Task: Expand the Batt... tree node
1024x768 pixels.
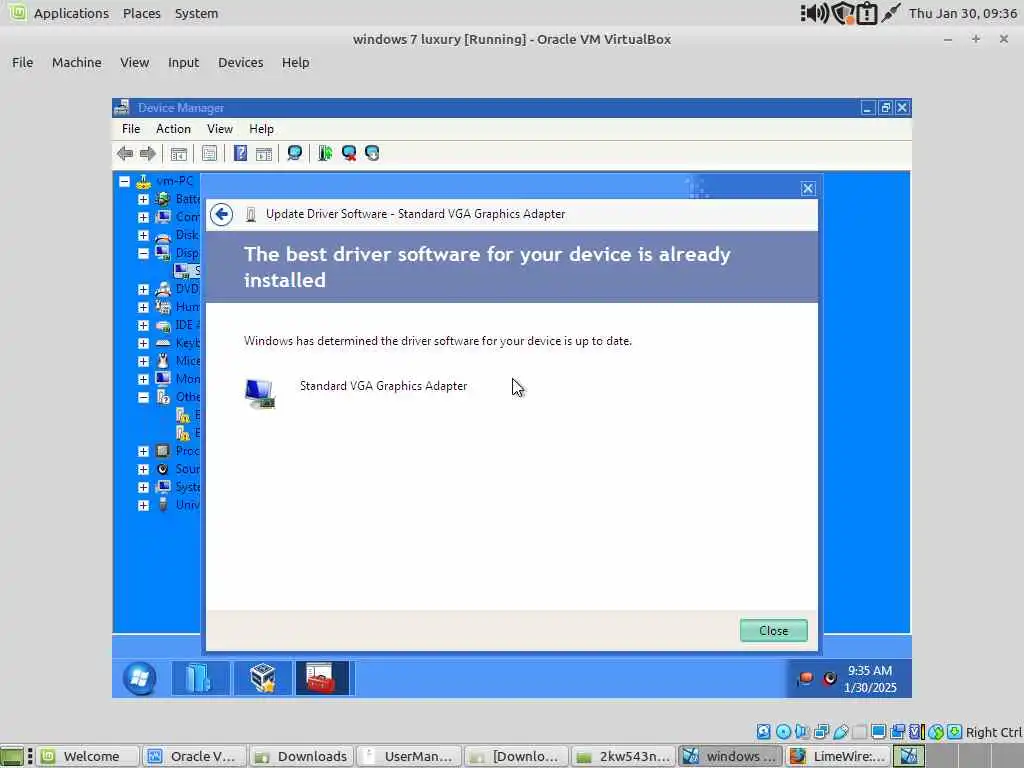Action: click(143, 199)
